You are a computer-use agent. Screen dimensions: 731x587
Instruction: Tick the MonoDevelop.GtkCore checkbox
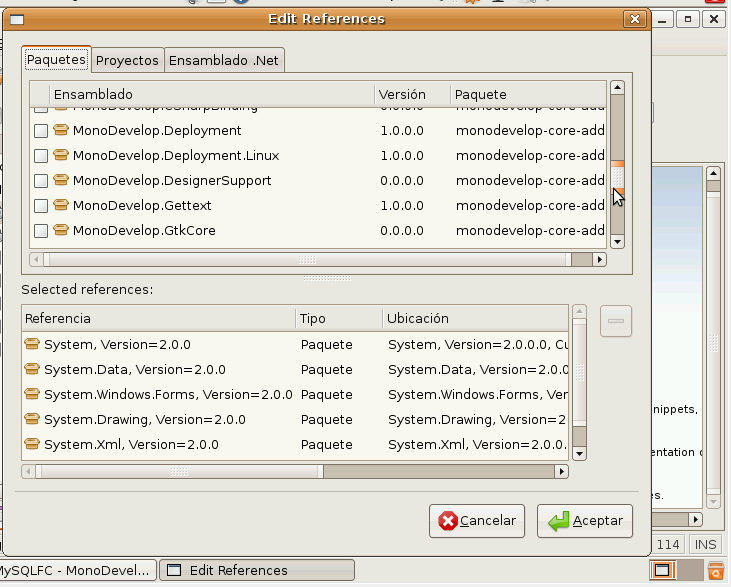tap(41, 231)
